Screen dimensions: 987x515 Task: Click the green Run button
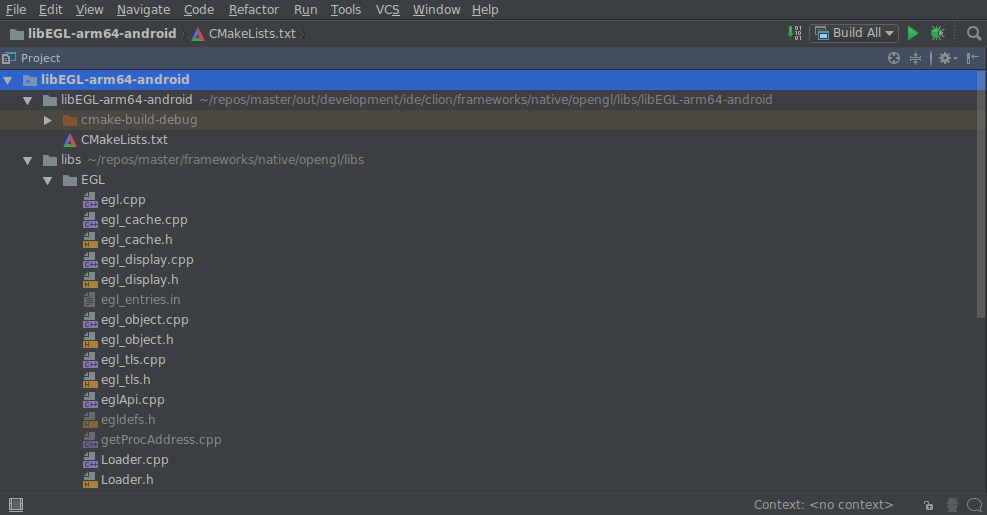pyautogui.click(x=913, y=33)
